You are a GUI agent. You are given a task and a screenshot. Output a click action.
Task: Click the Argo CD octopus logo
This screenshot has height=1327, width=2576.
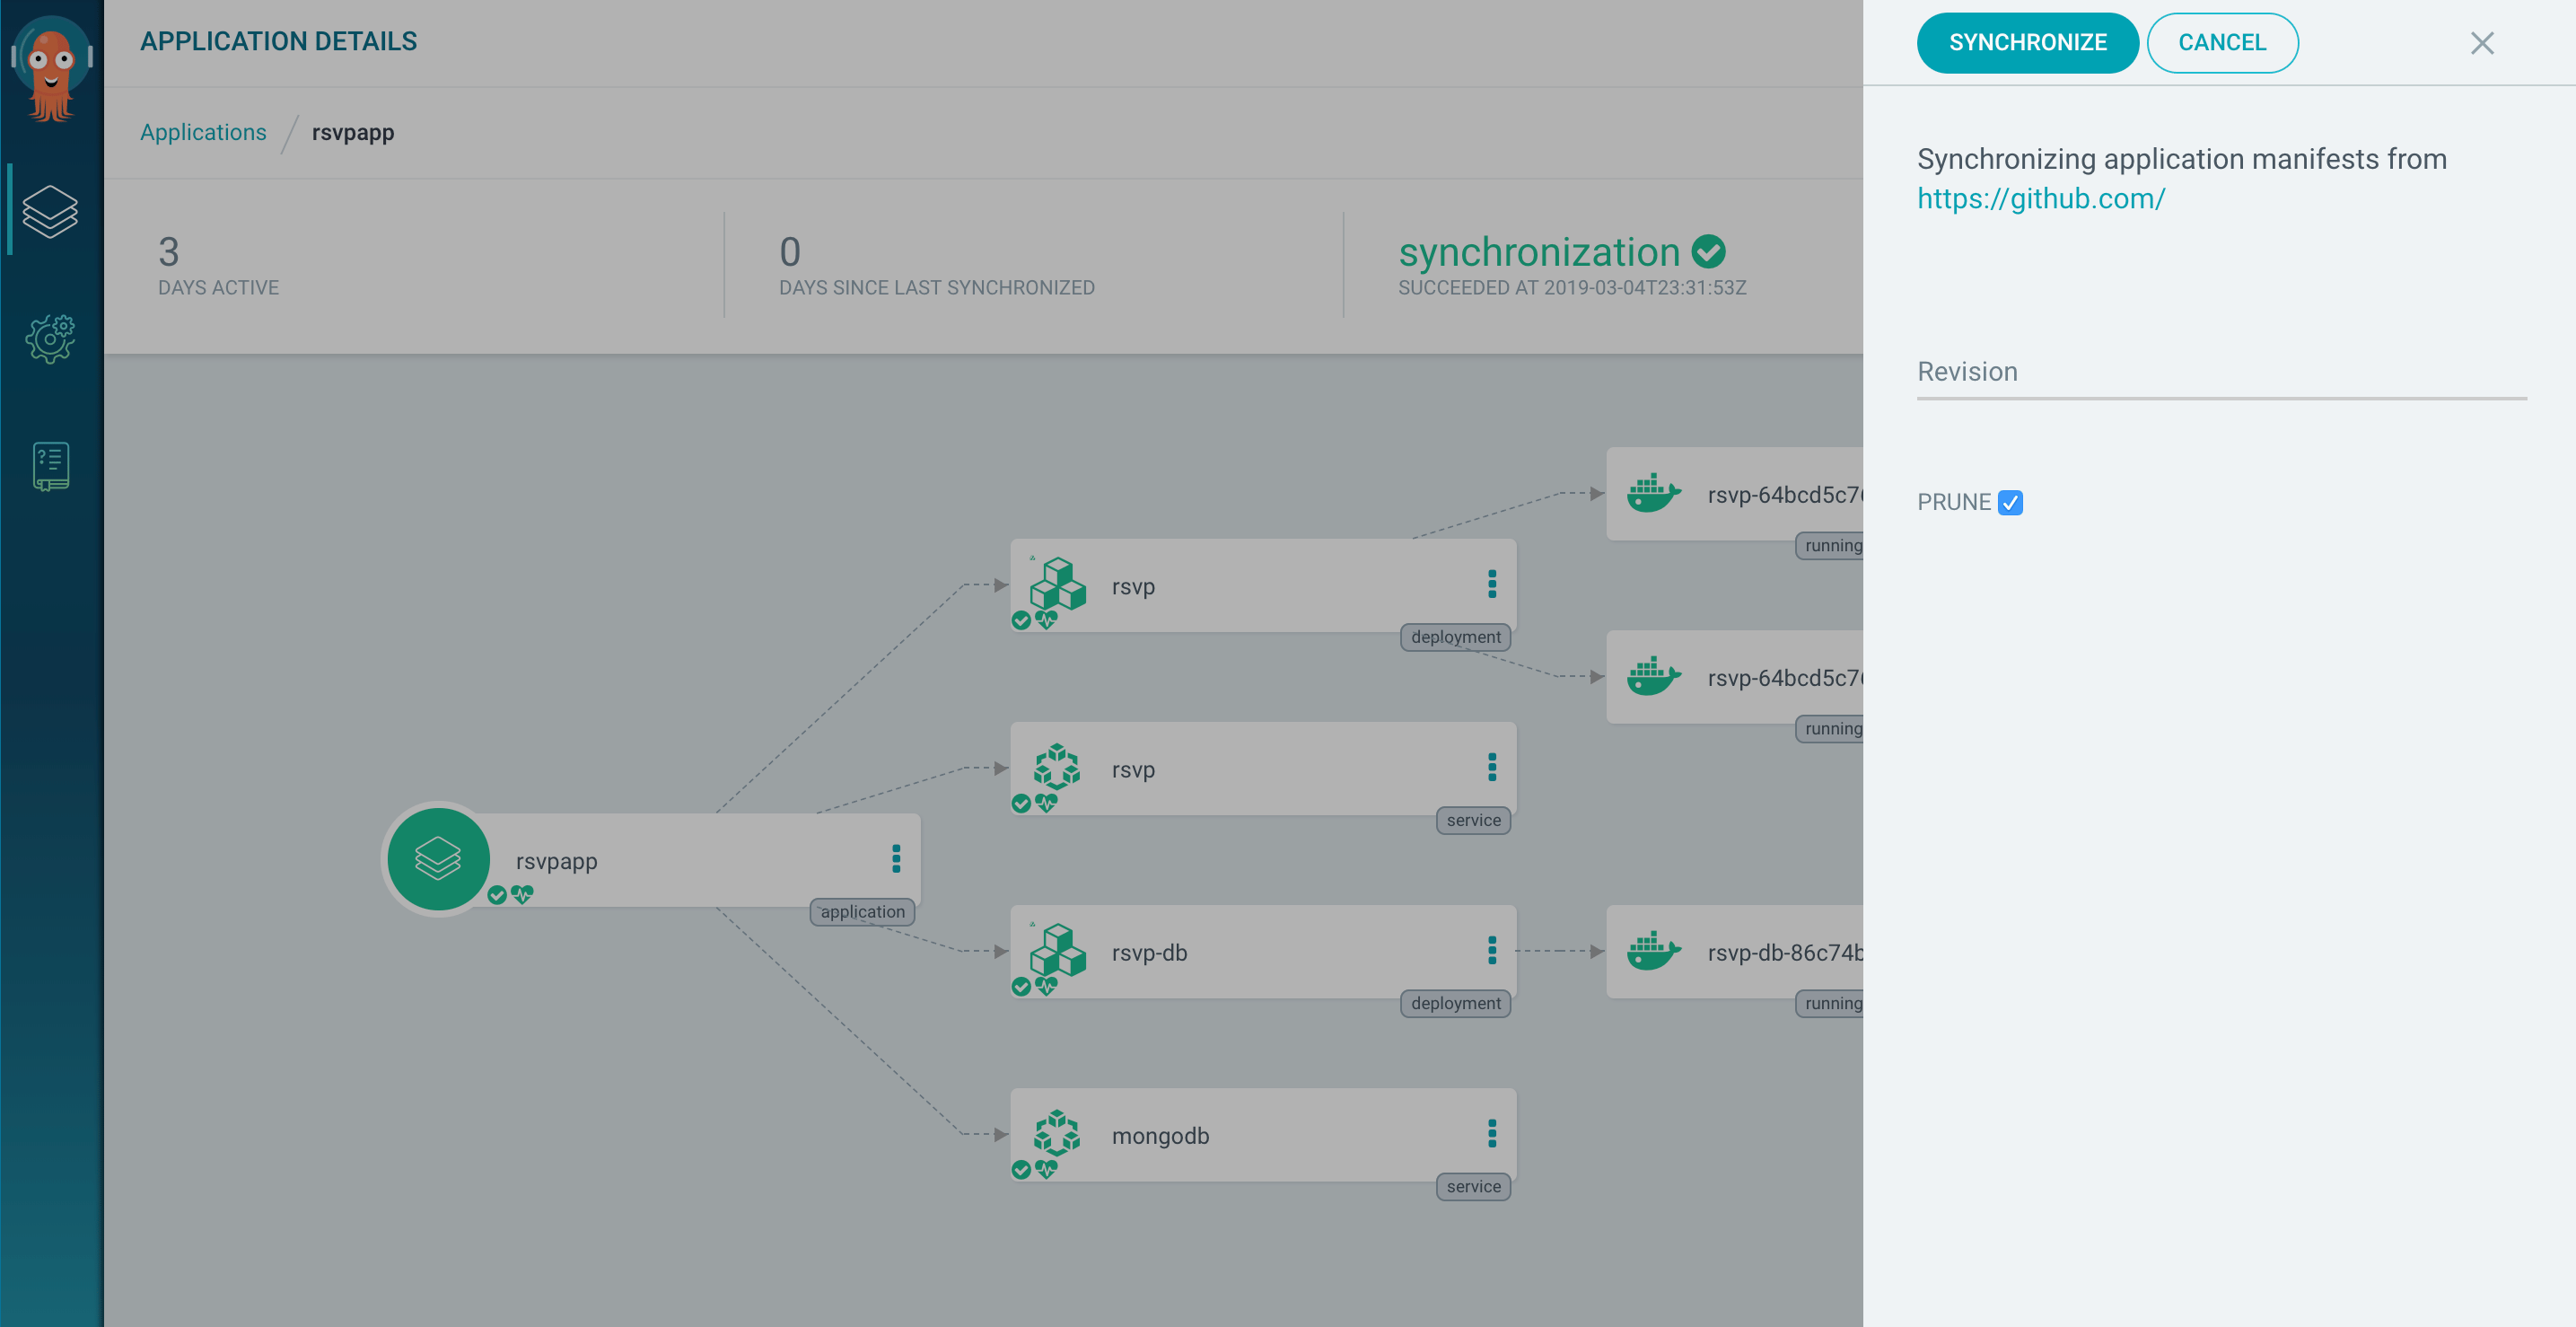tap(51, 68)
